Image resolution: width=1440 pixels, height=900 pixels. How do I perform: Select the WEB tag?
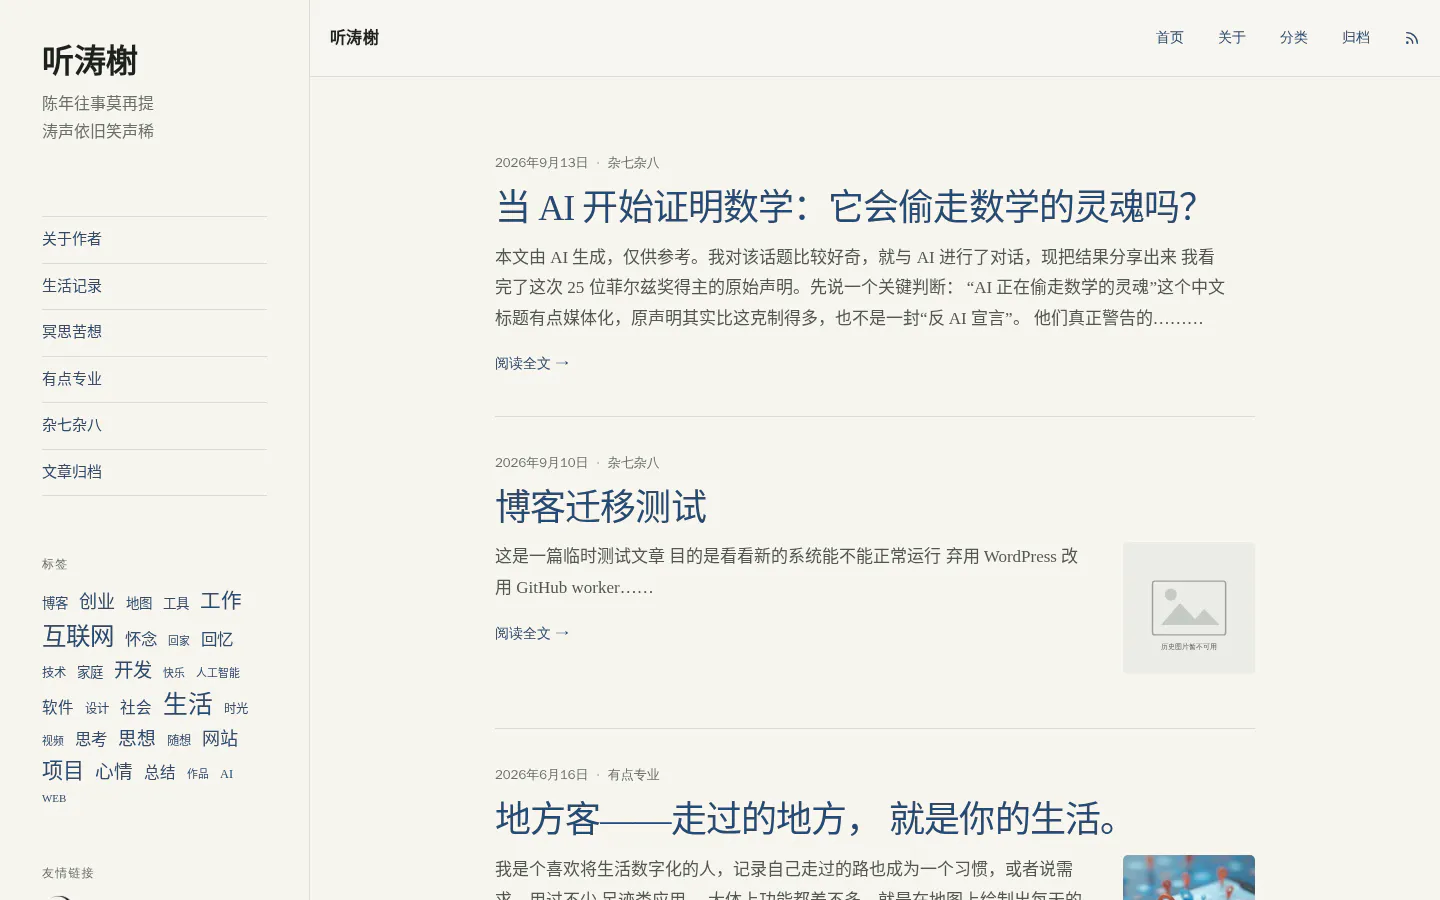[54, 798]
